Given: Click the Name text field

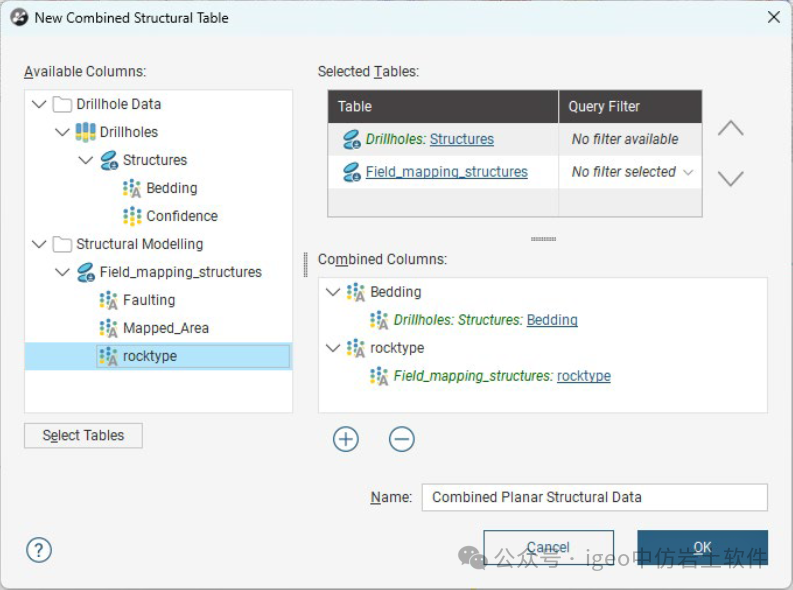Looking at the screenshot, I should pos(594,497).
